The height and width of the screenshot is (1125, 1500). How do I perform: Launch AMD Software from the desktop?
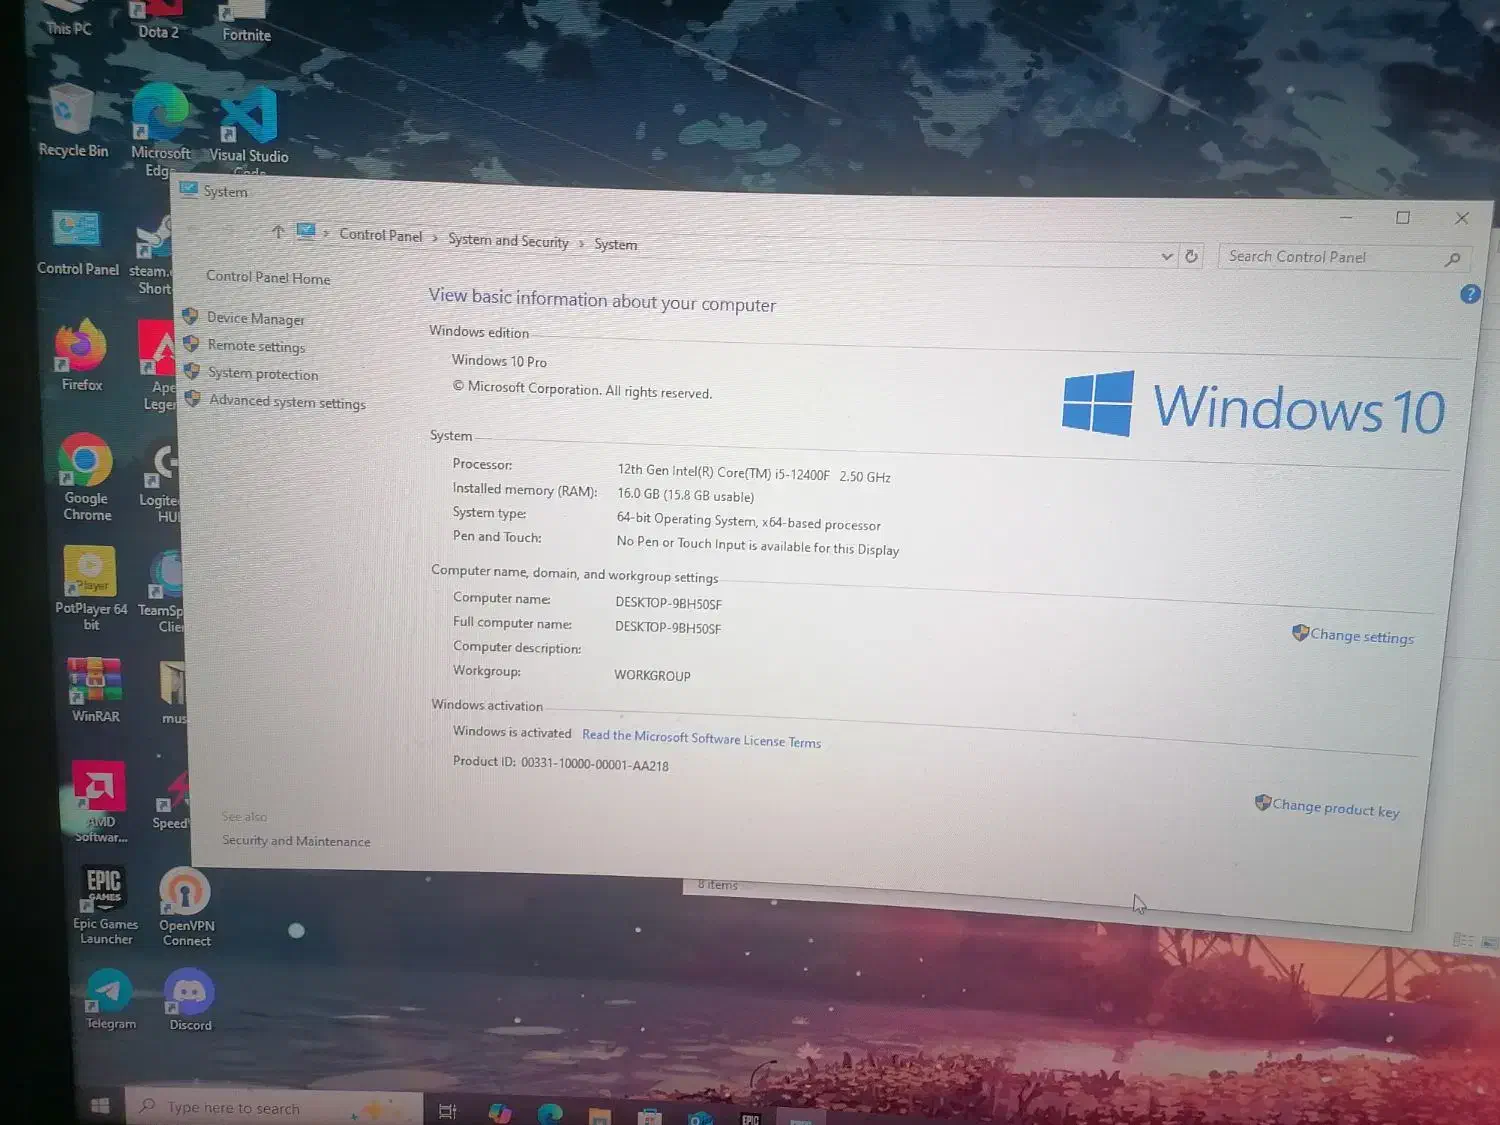99,801
